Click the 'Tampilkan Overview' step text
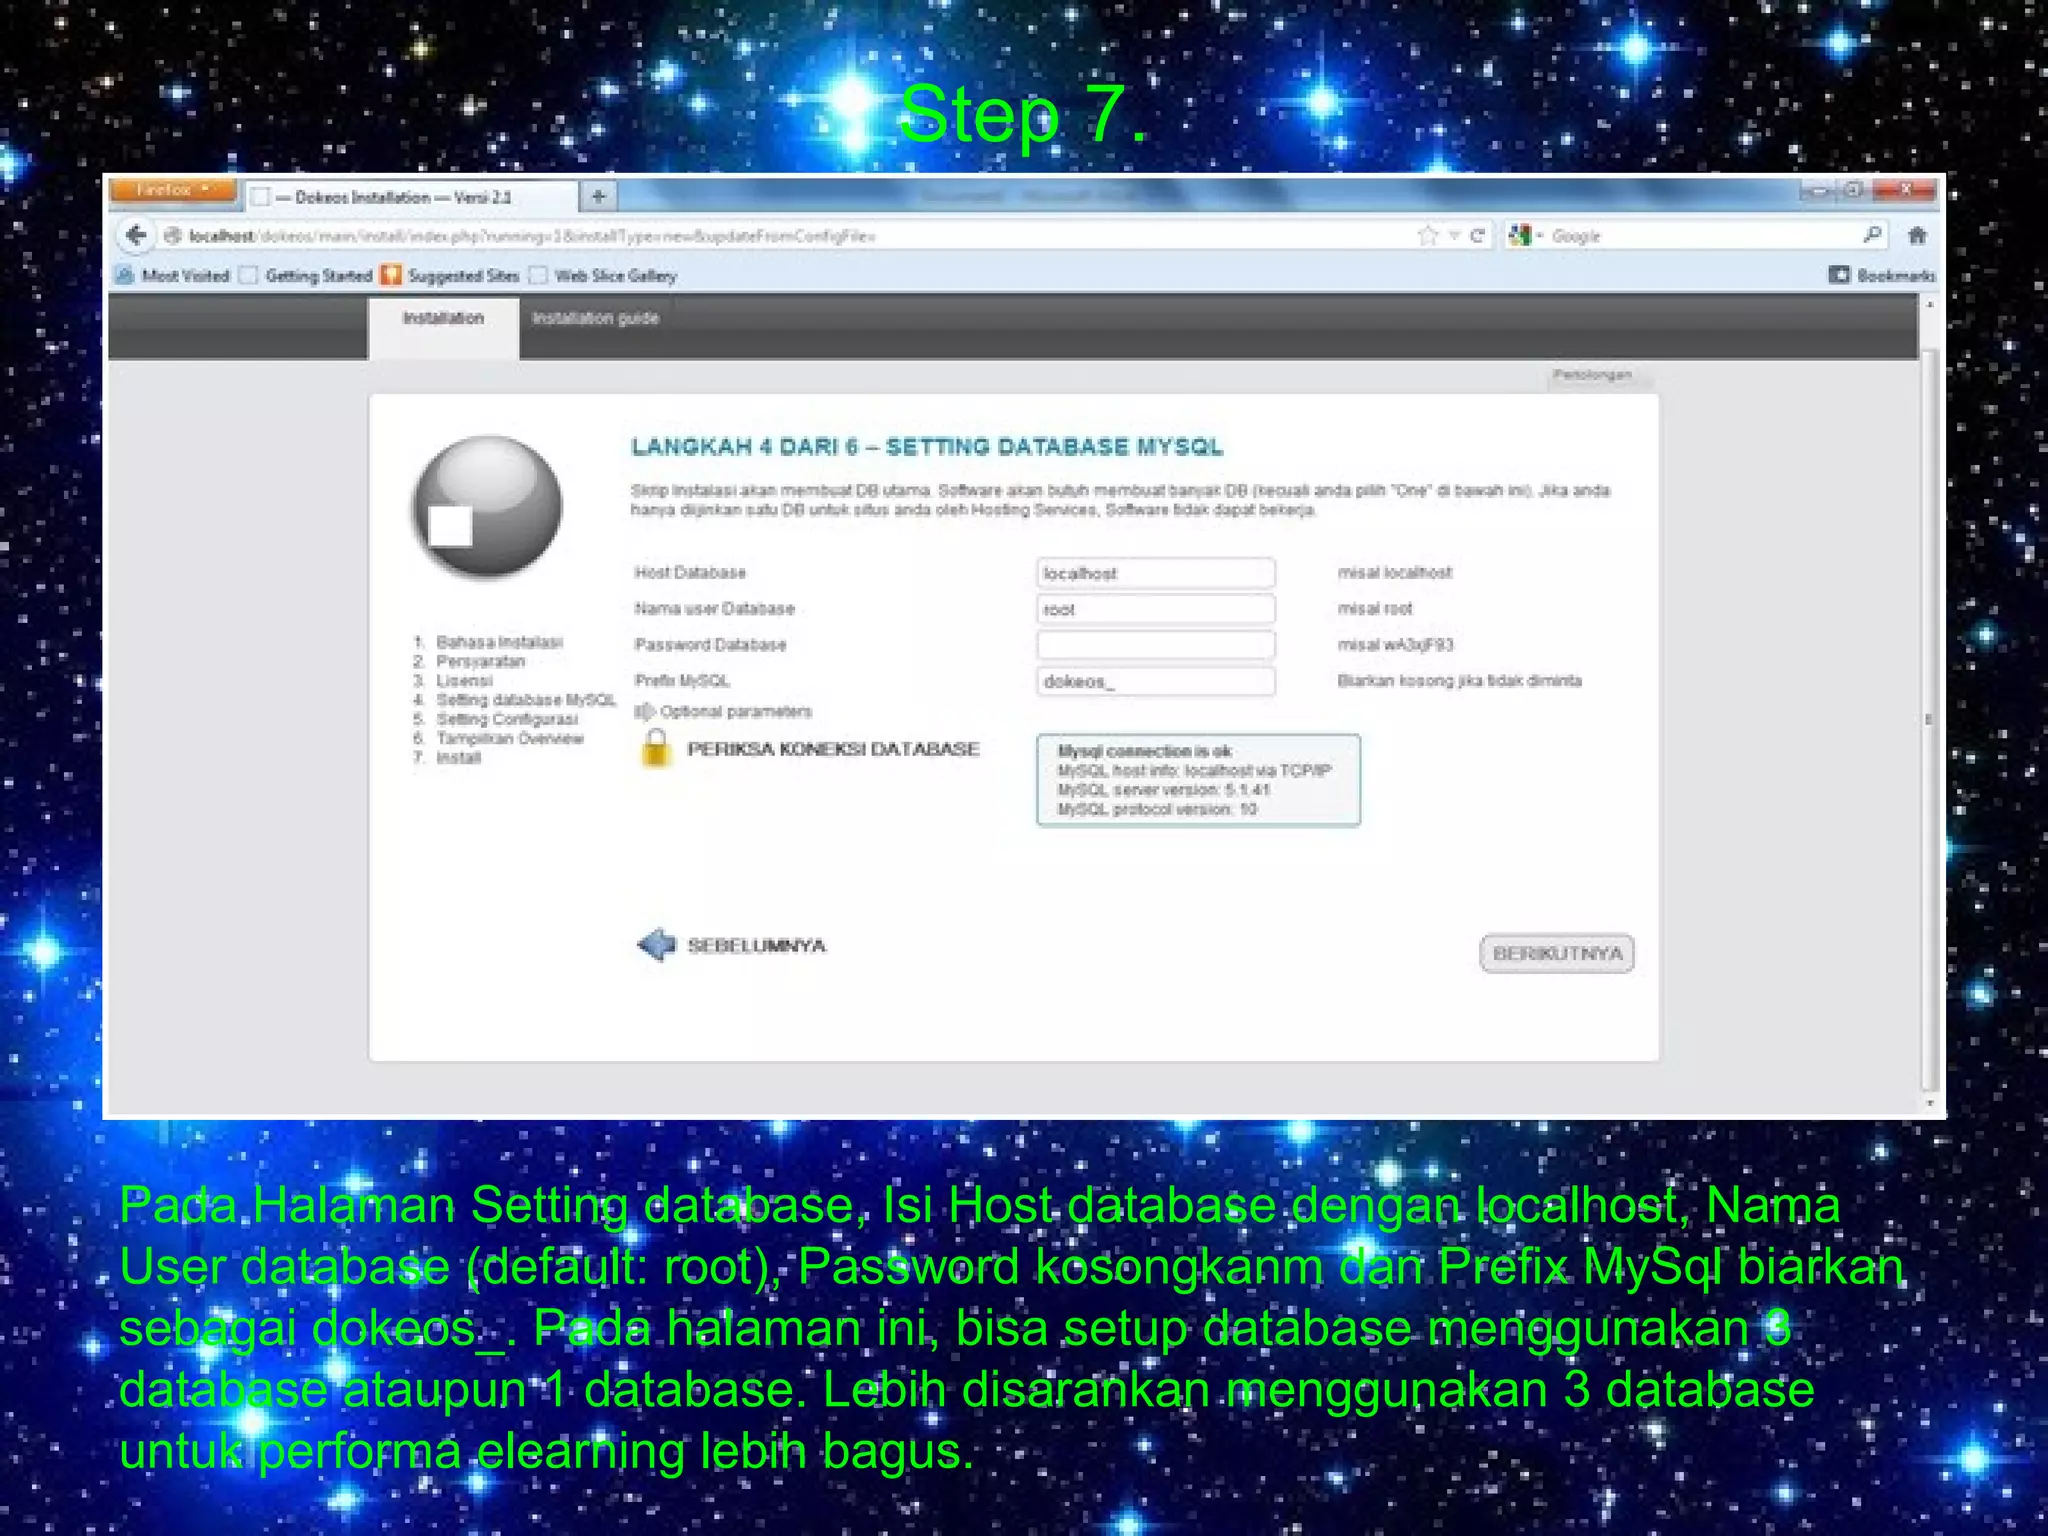This screenshot has width=2048, height=1536. point(510,739)
